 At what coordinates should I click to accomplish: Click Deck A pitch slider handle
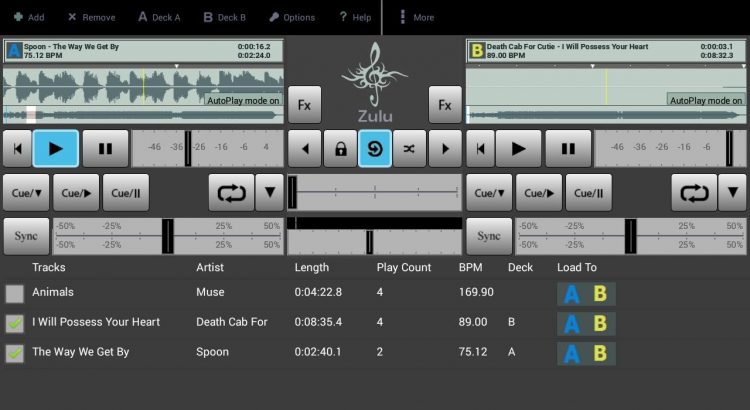168,236
